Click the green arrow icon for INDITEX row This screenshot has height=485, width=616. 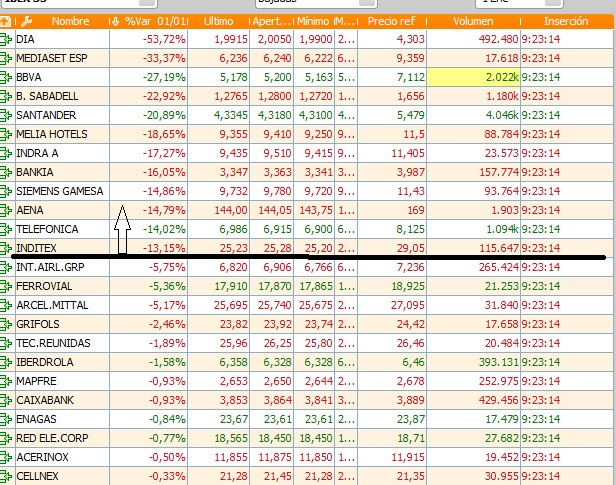click(x=6, y=248)
